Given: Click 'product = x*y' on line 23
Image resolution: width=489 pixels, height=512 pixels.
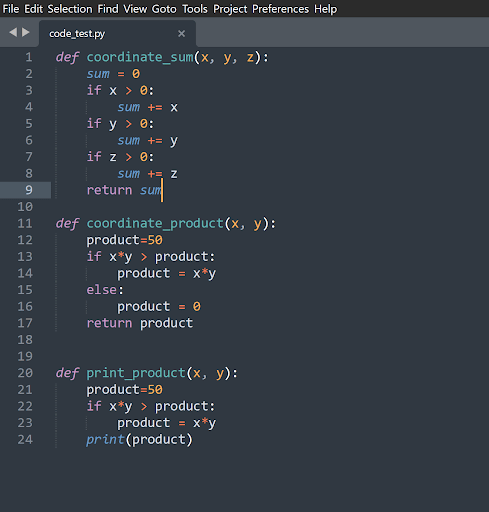Looking at the screenshot, I should (167, 423).
